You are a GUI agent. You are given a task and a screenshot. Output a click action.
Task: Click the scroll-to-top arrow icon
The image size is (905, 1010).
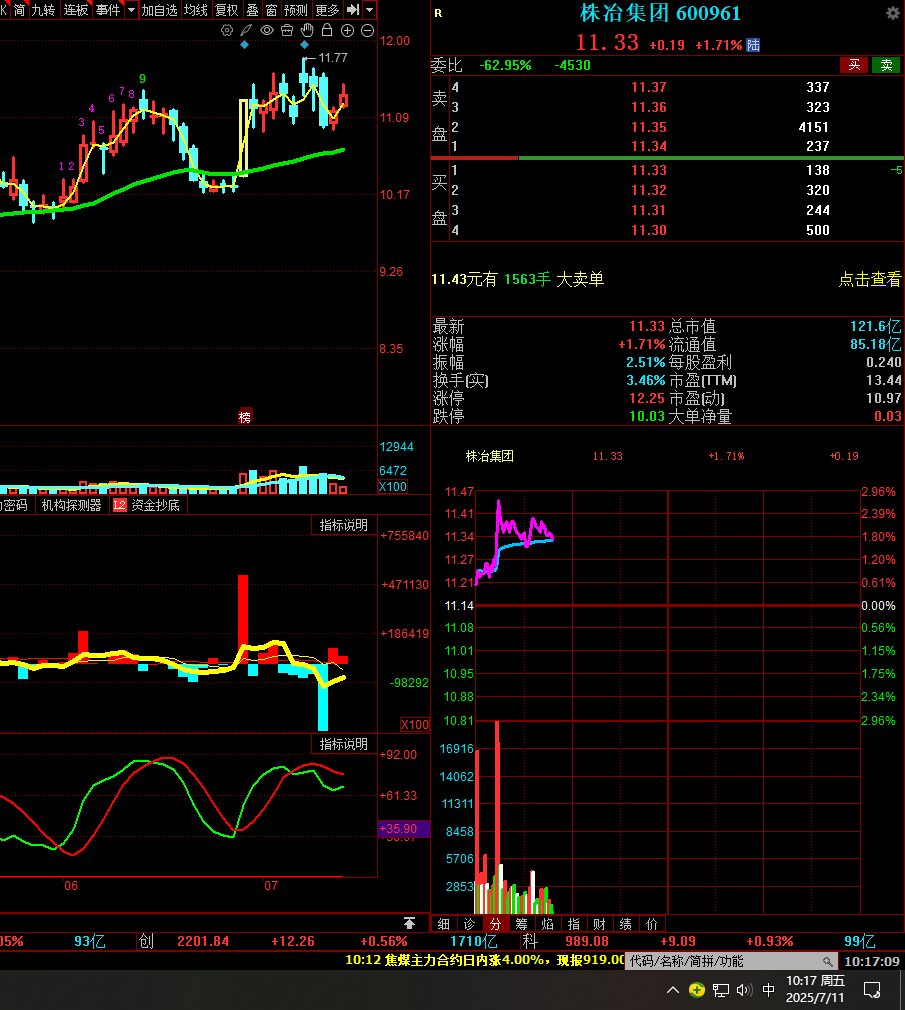point(409,923)
